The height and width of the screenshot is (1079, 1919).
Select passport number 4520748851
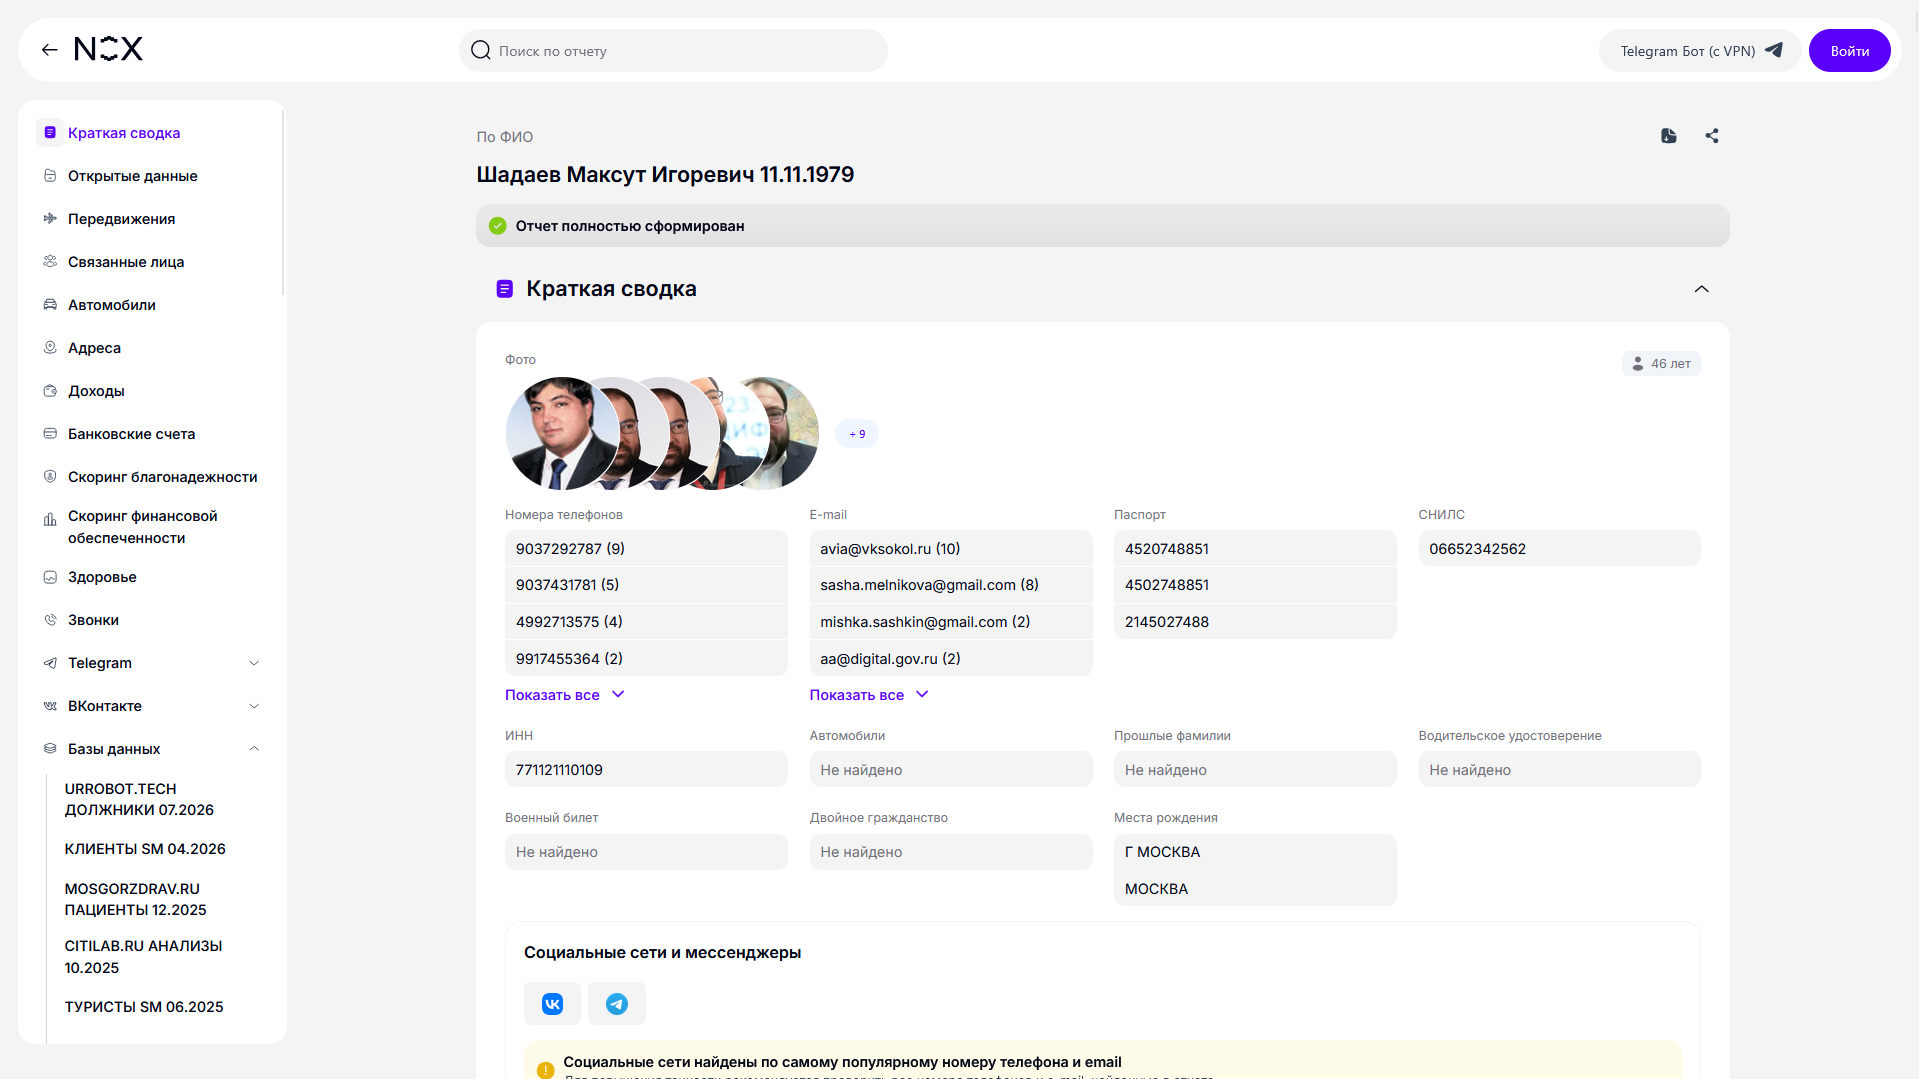(1255, 549)
